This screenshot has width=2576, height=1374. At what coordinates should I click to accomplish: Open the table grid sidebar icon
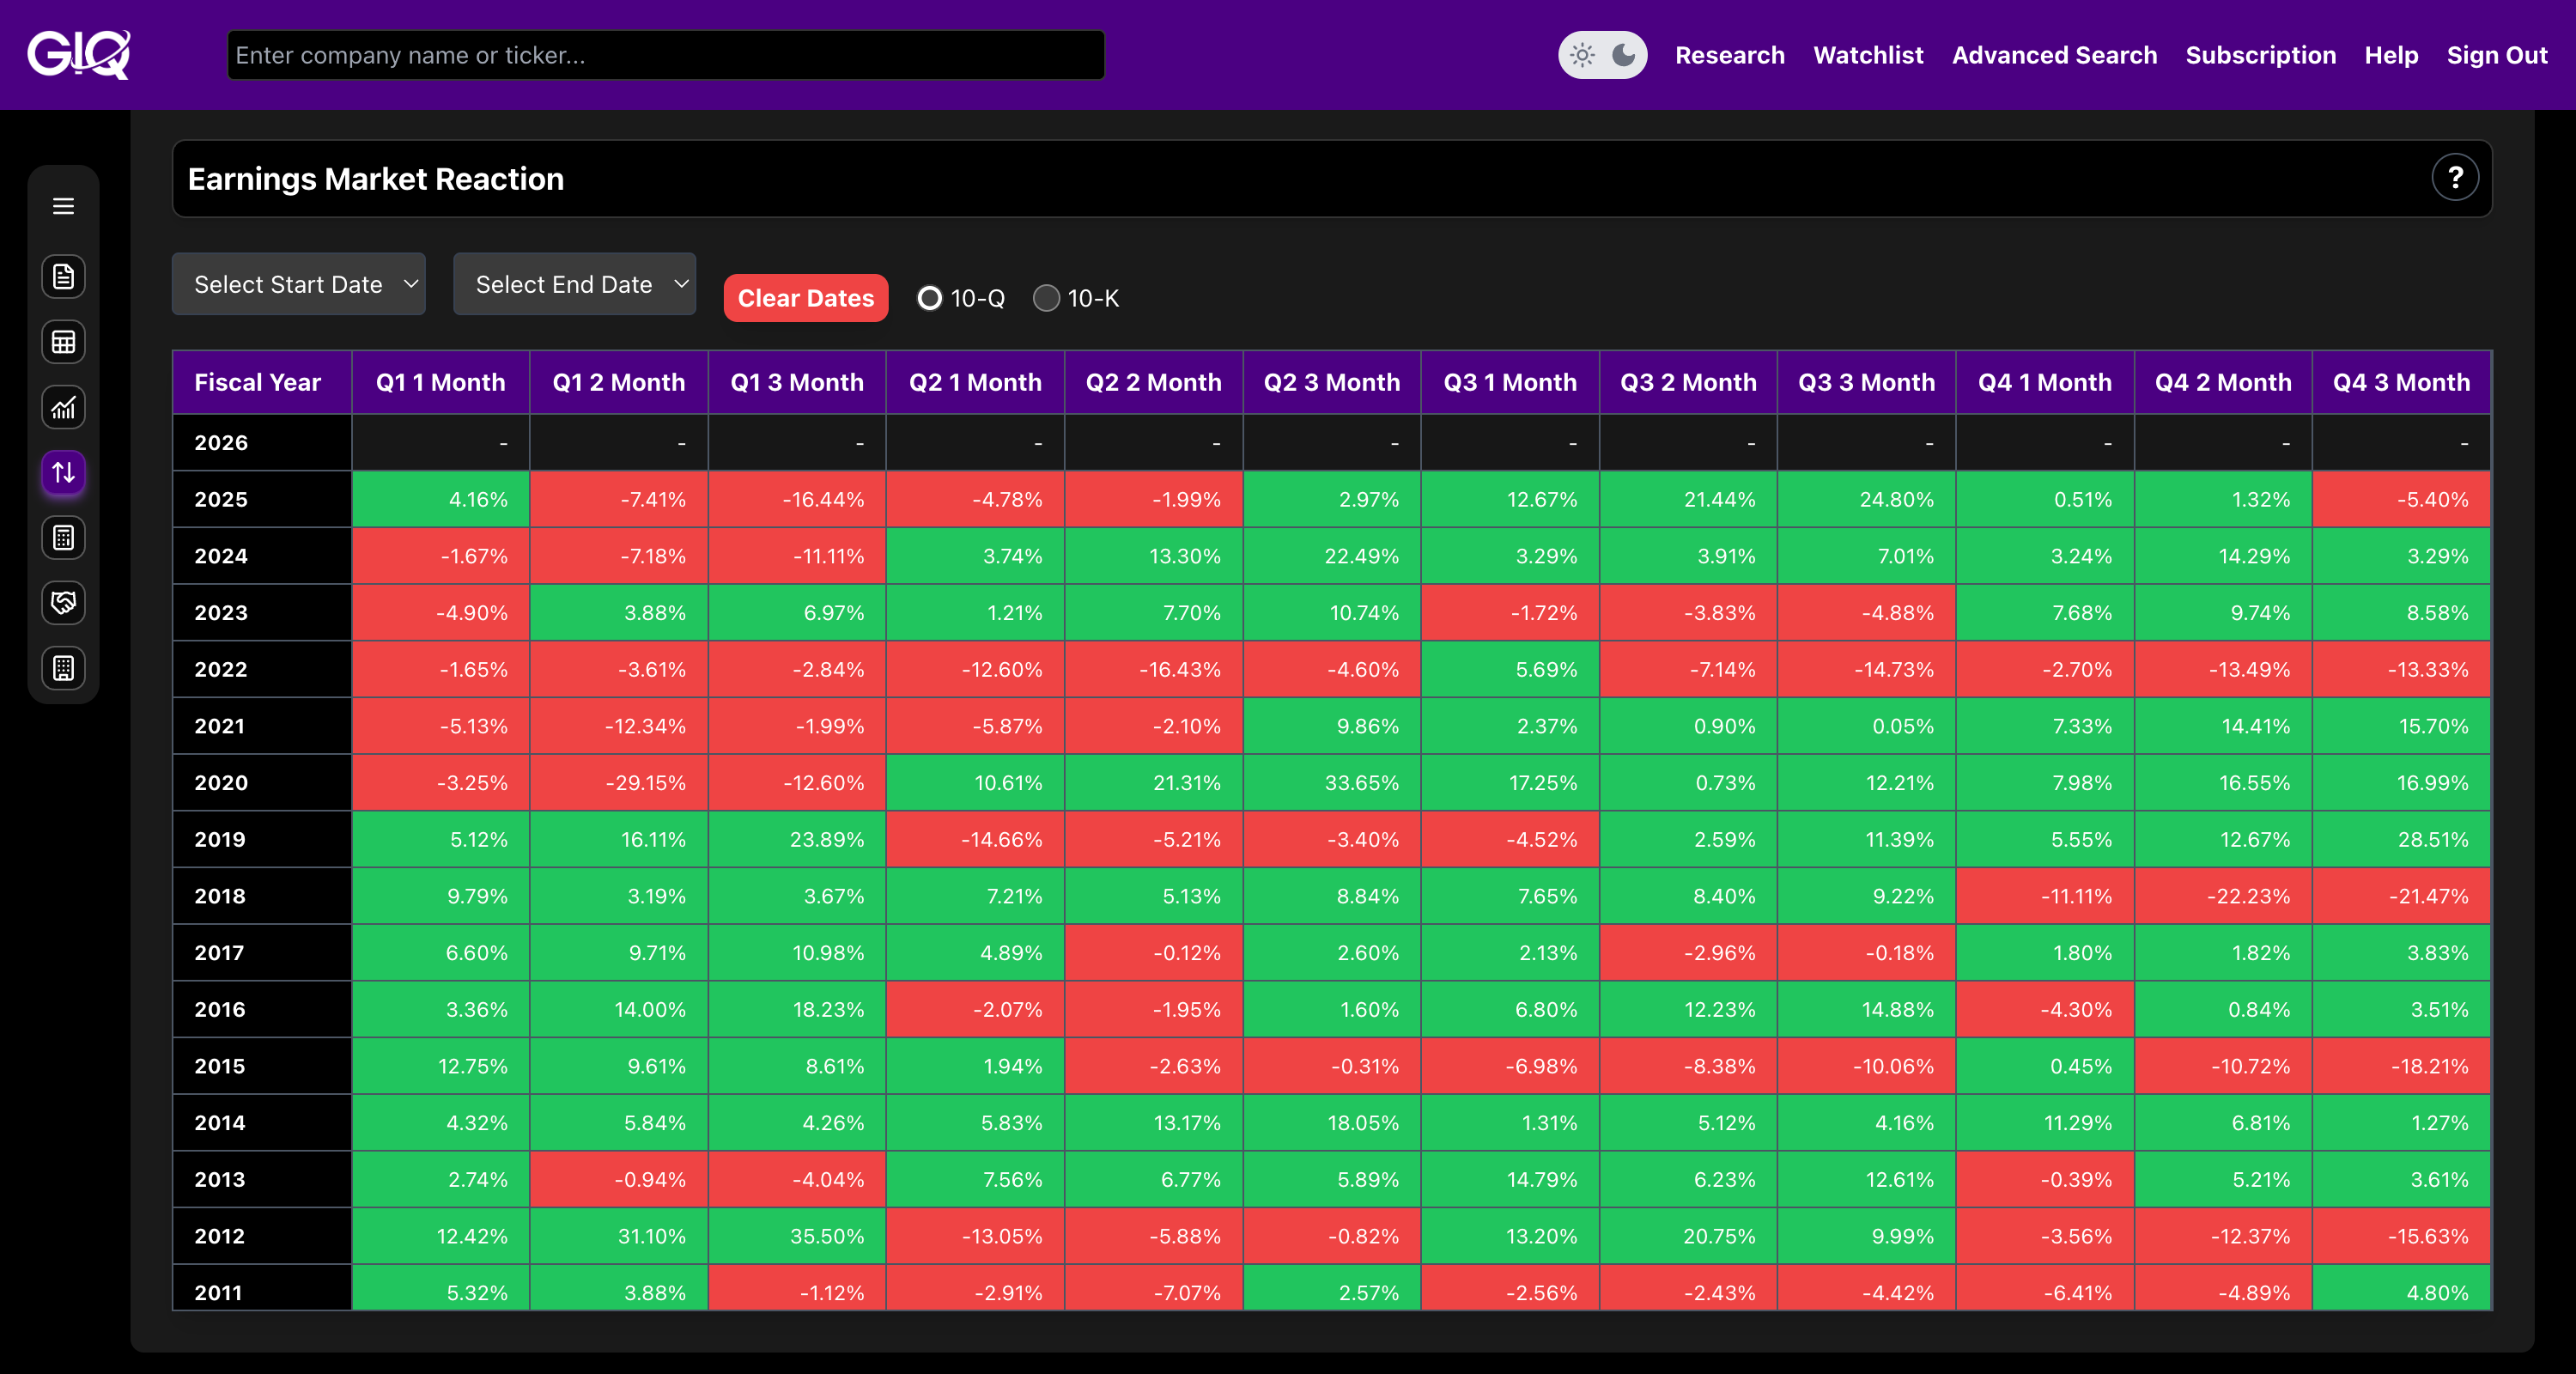click(x=63, y=342)
